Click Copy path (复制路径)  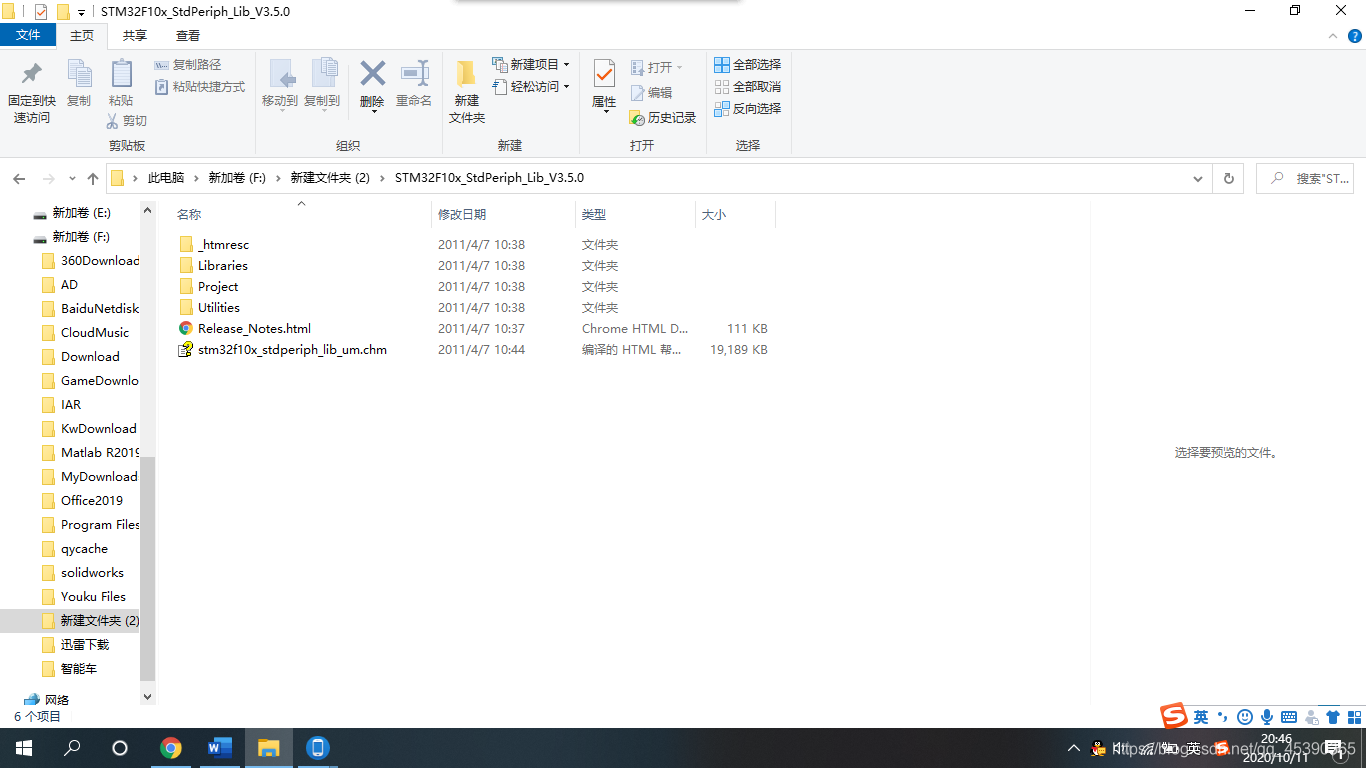[x=188, y=65]
